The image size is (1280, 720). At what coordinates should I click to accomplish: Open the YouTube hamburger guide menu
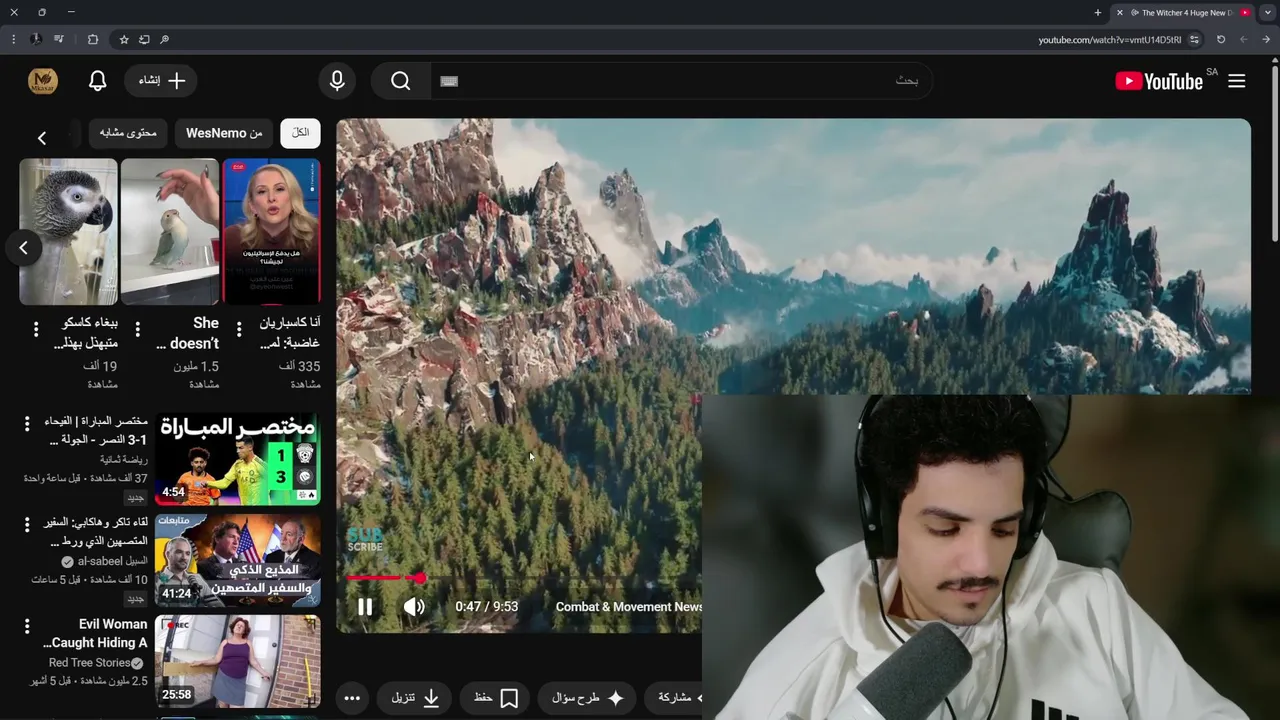[1237, 81]
